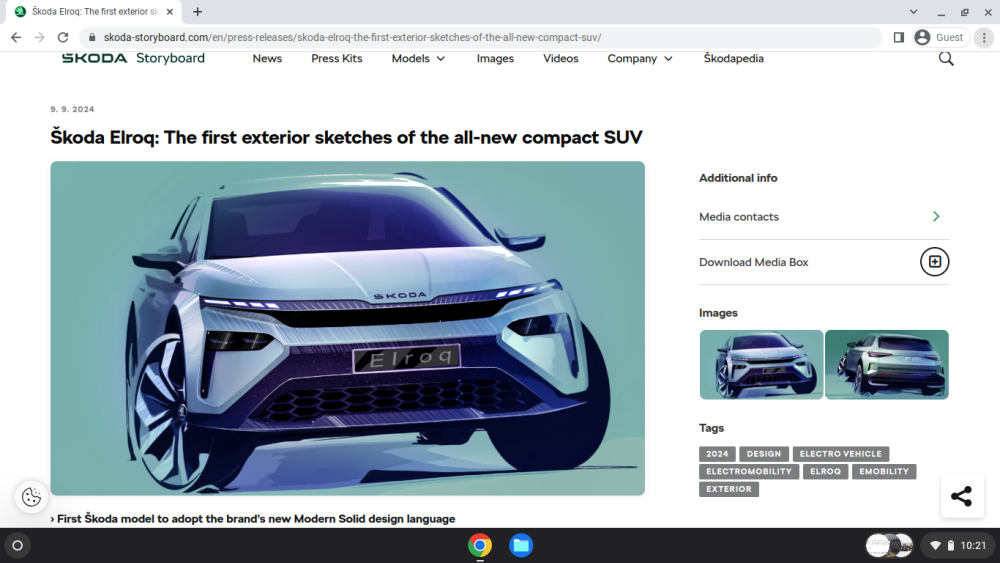Focus the browser address bar
This screenshot has width=1000, height=563.
pyautogui.click(x=482, y=38)
